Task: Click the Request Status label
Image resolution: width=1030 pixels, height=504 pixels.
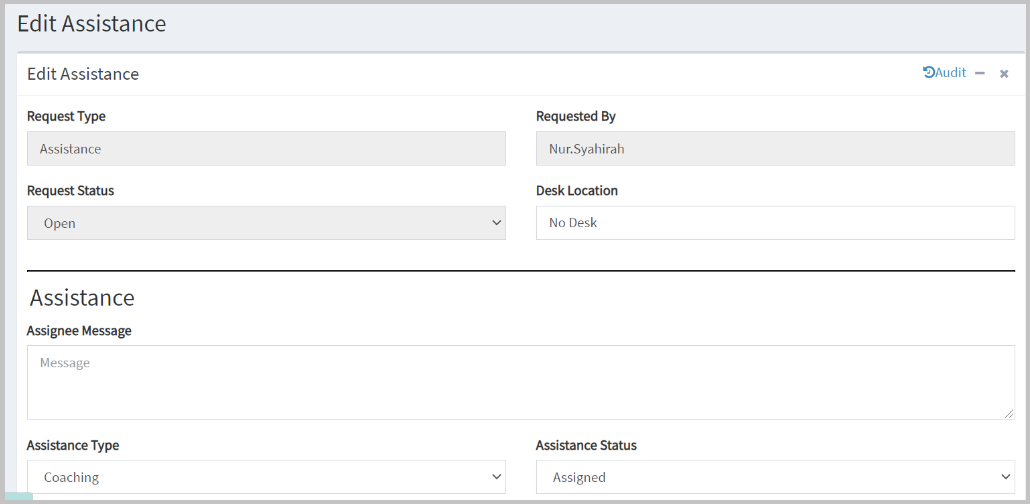Action: 70,191
